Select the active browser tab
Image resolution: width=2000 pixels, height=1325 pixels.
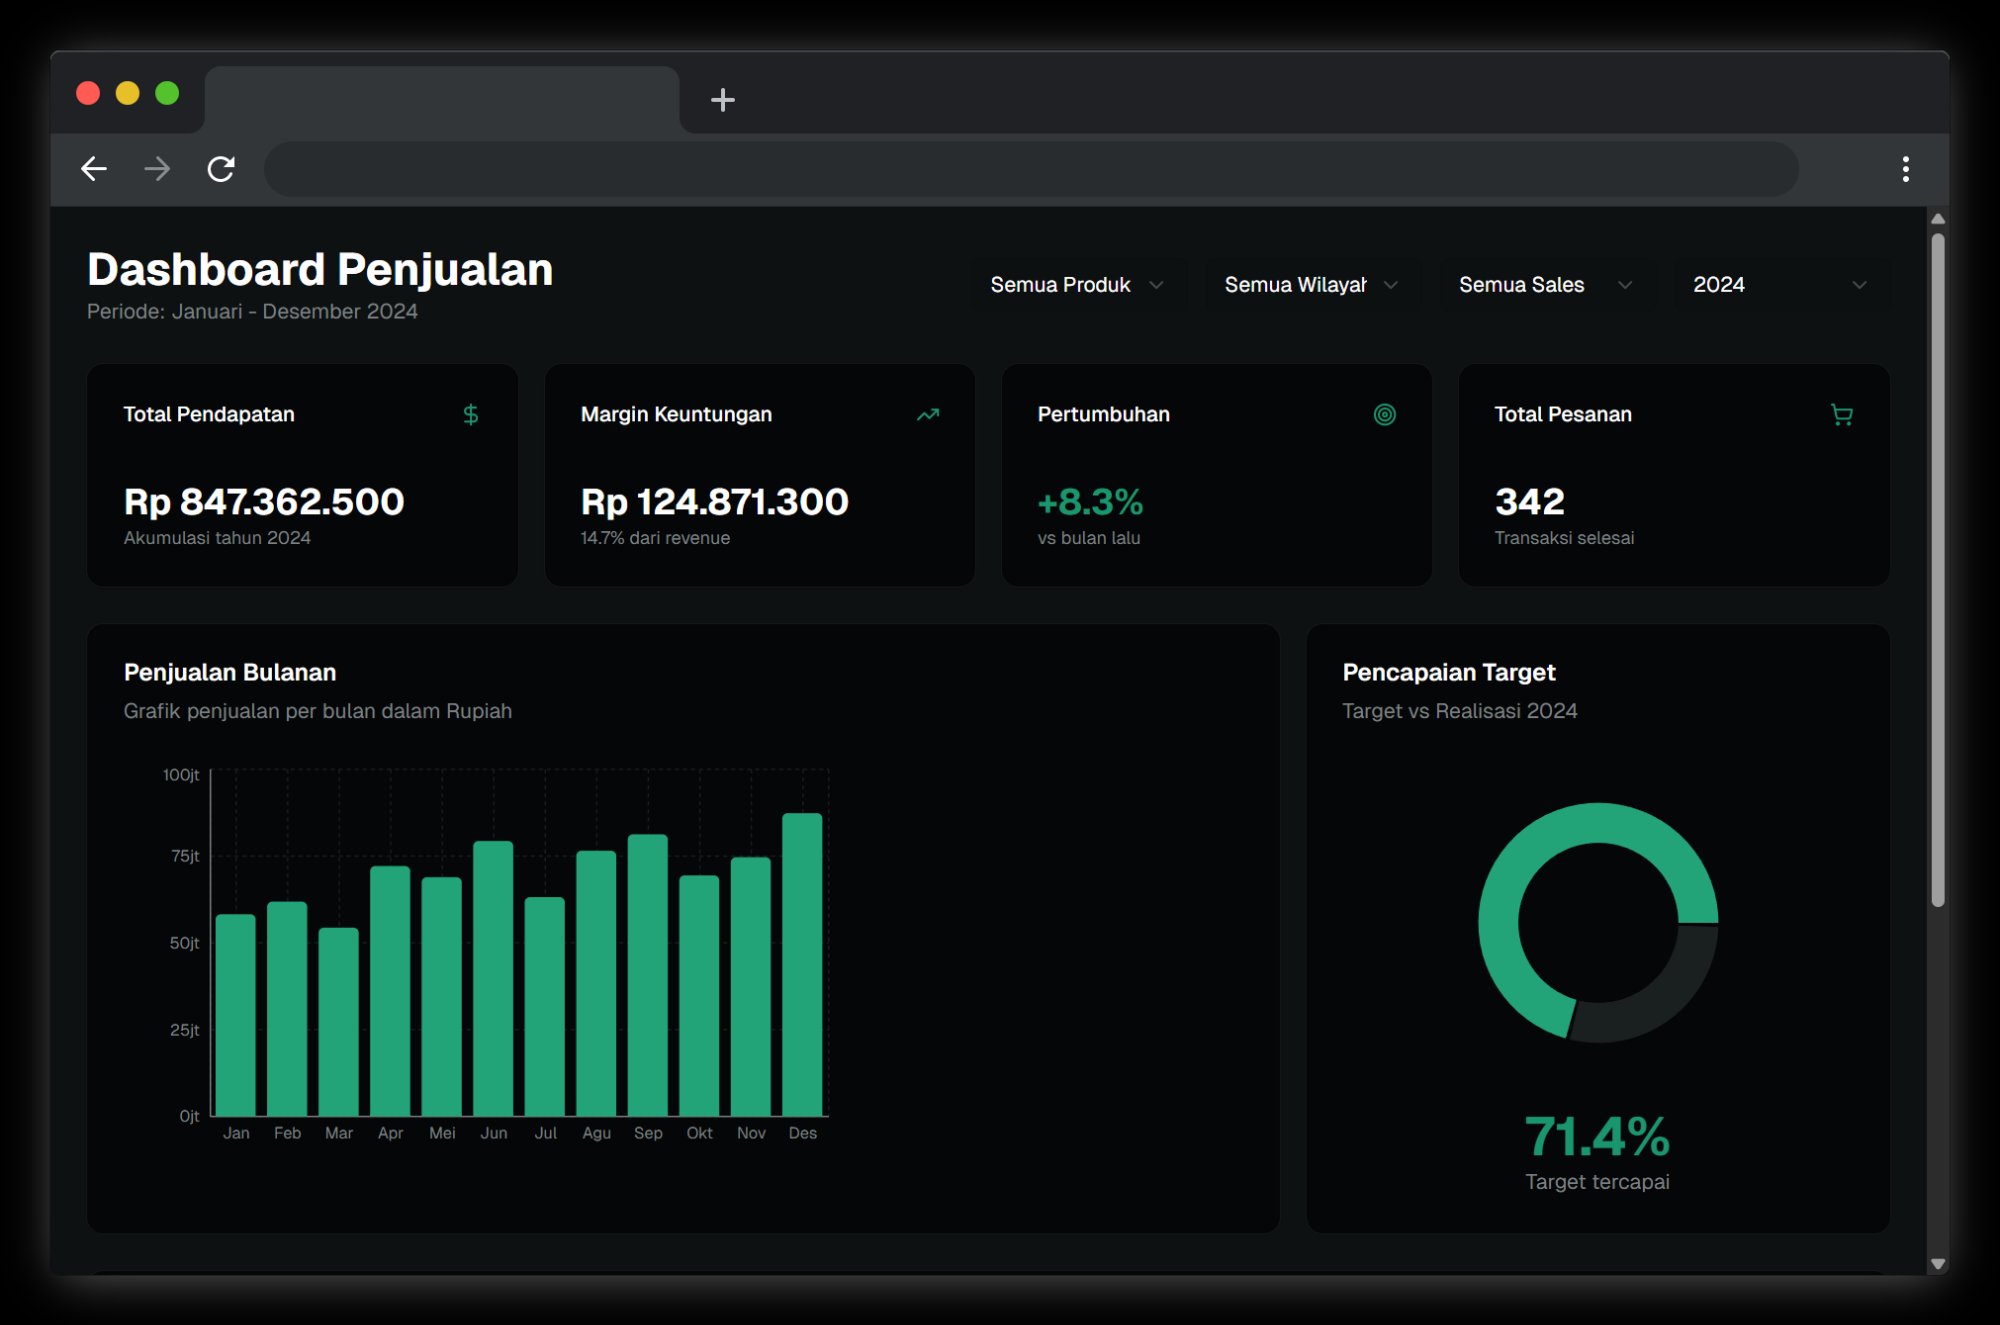click(x=440, y=100)
